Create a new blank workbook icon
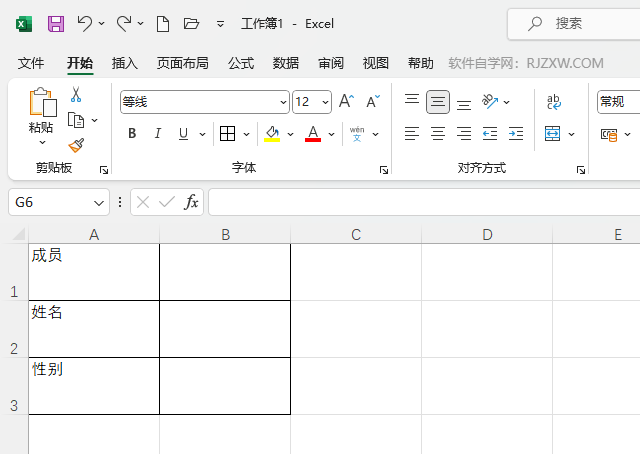 tap(163, 24)
